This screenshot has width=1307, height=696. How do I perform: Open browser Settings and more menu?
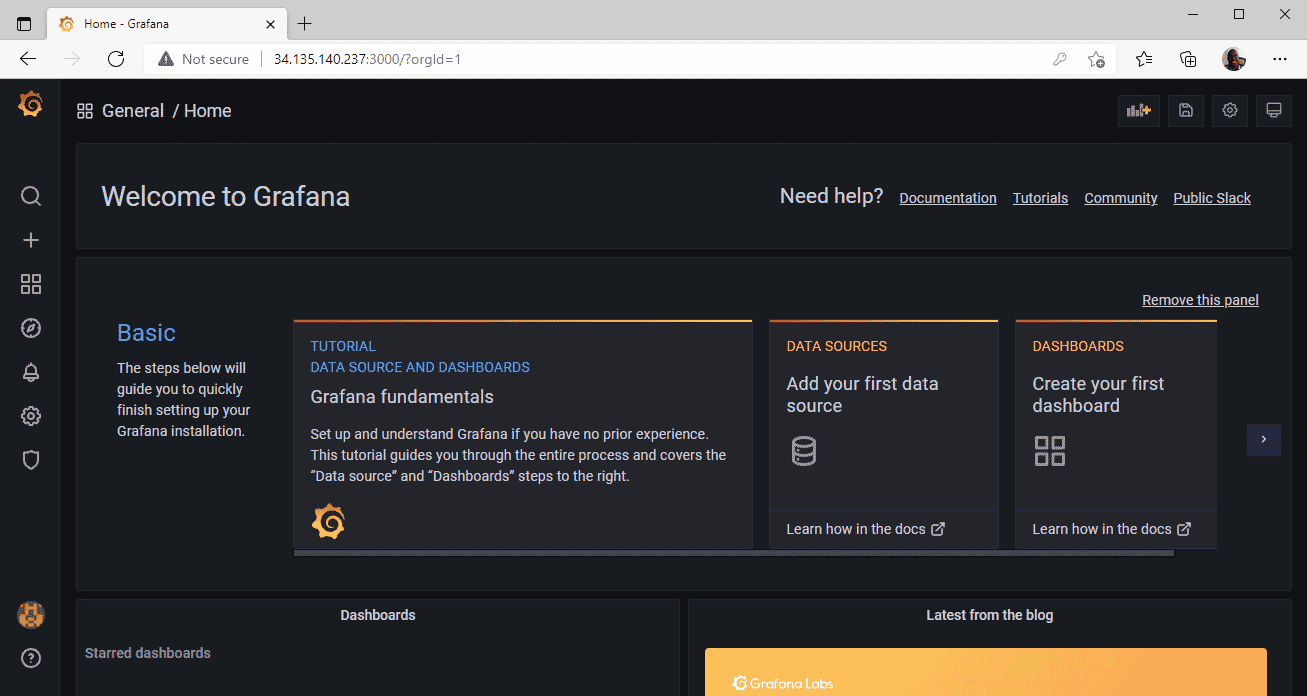click(x=1280, y=59)
